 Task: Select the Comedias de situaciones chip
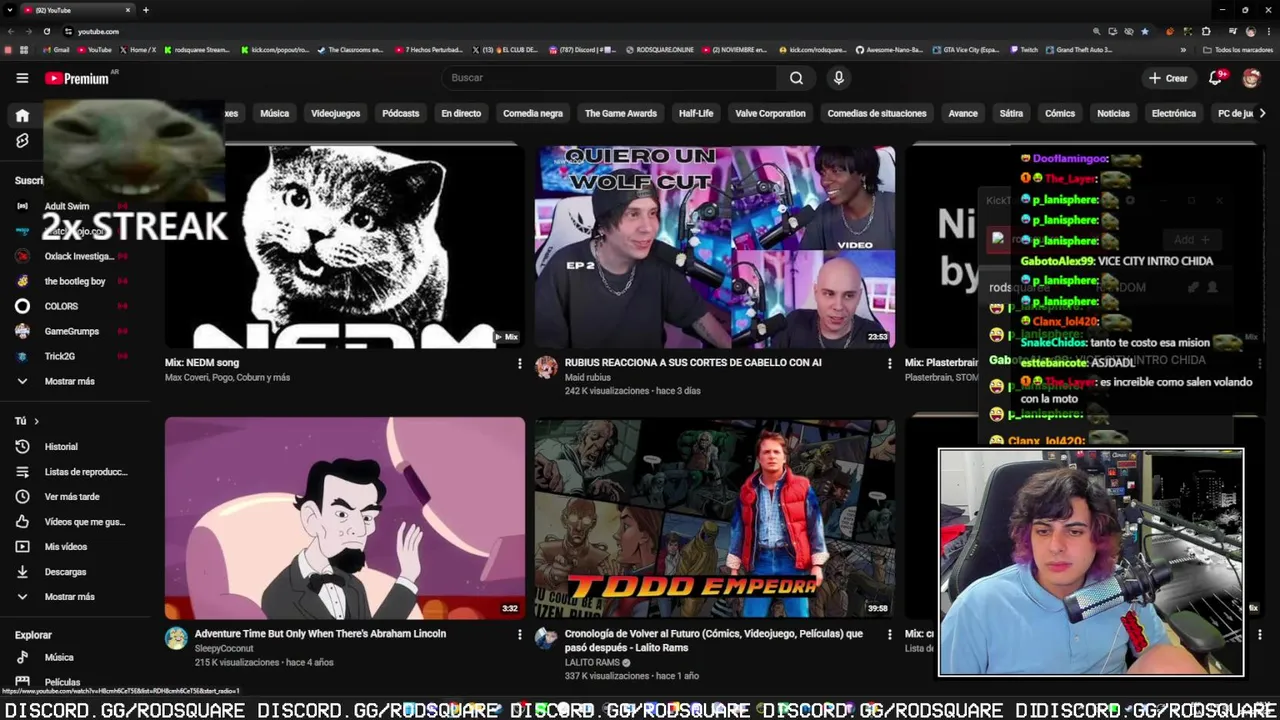click(877, 114)
